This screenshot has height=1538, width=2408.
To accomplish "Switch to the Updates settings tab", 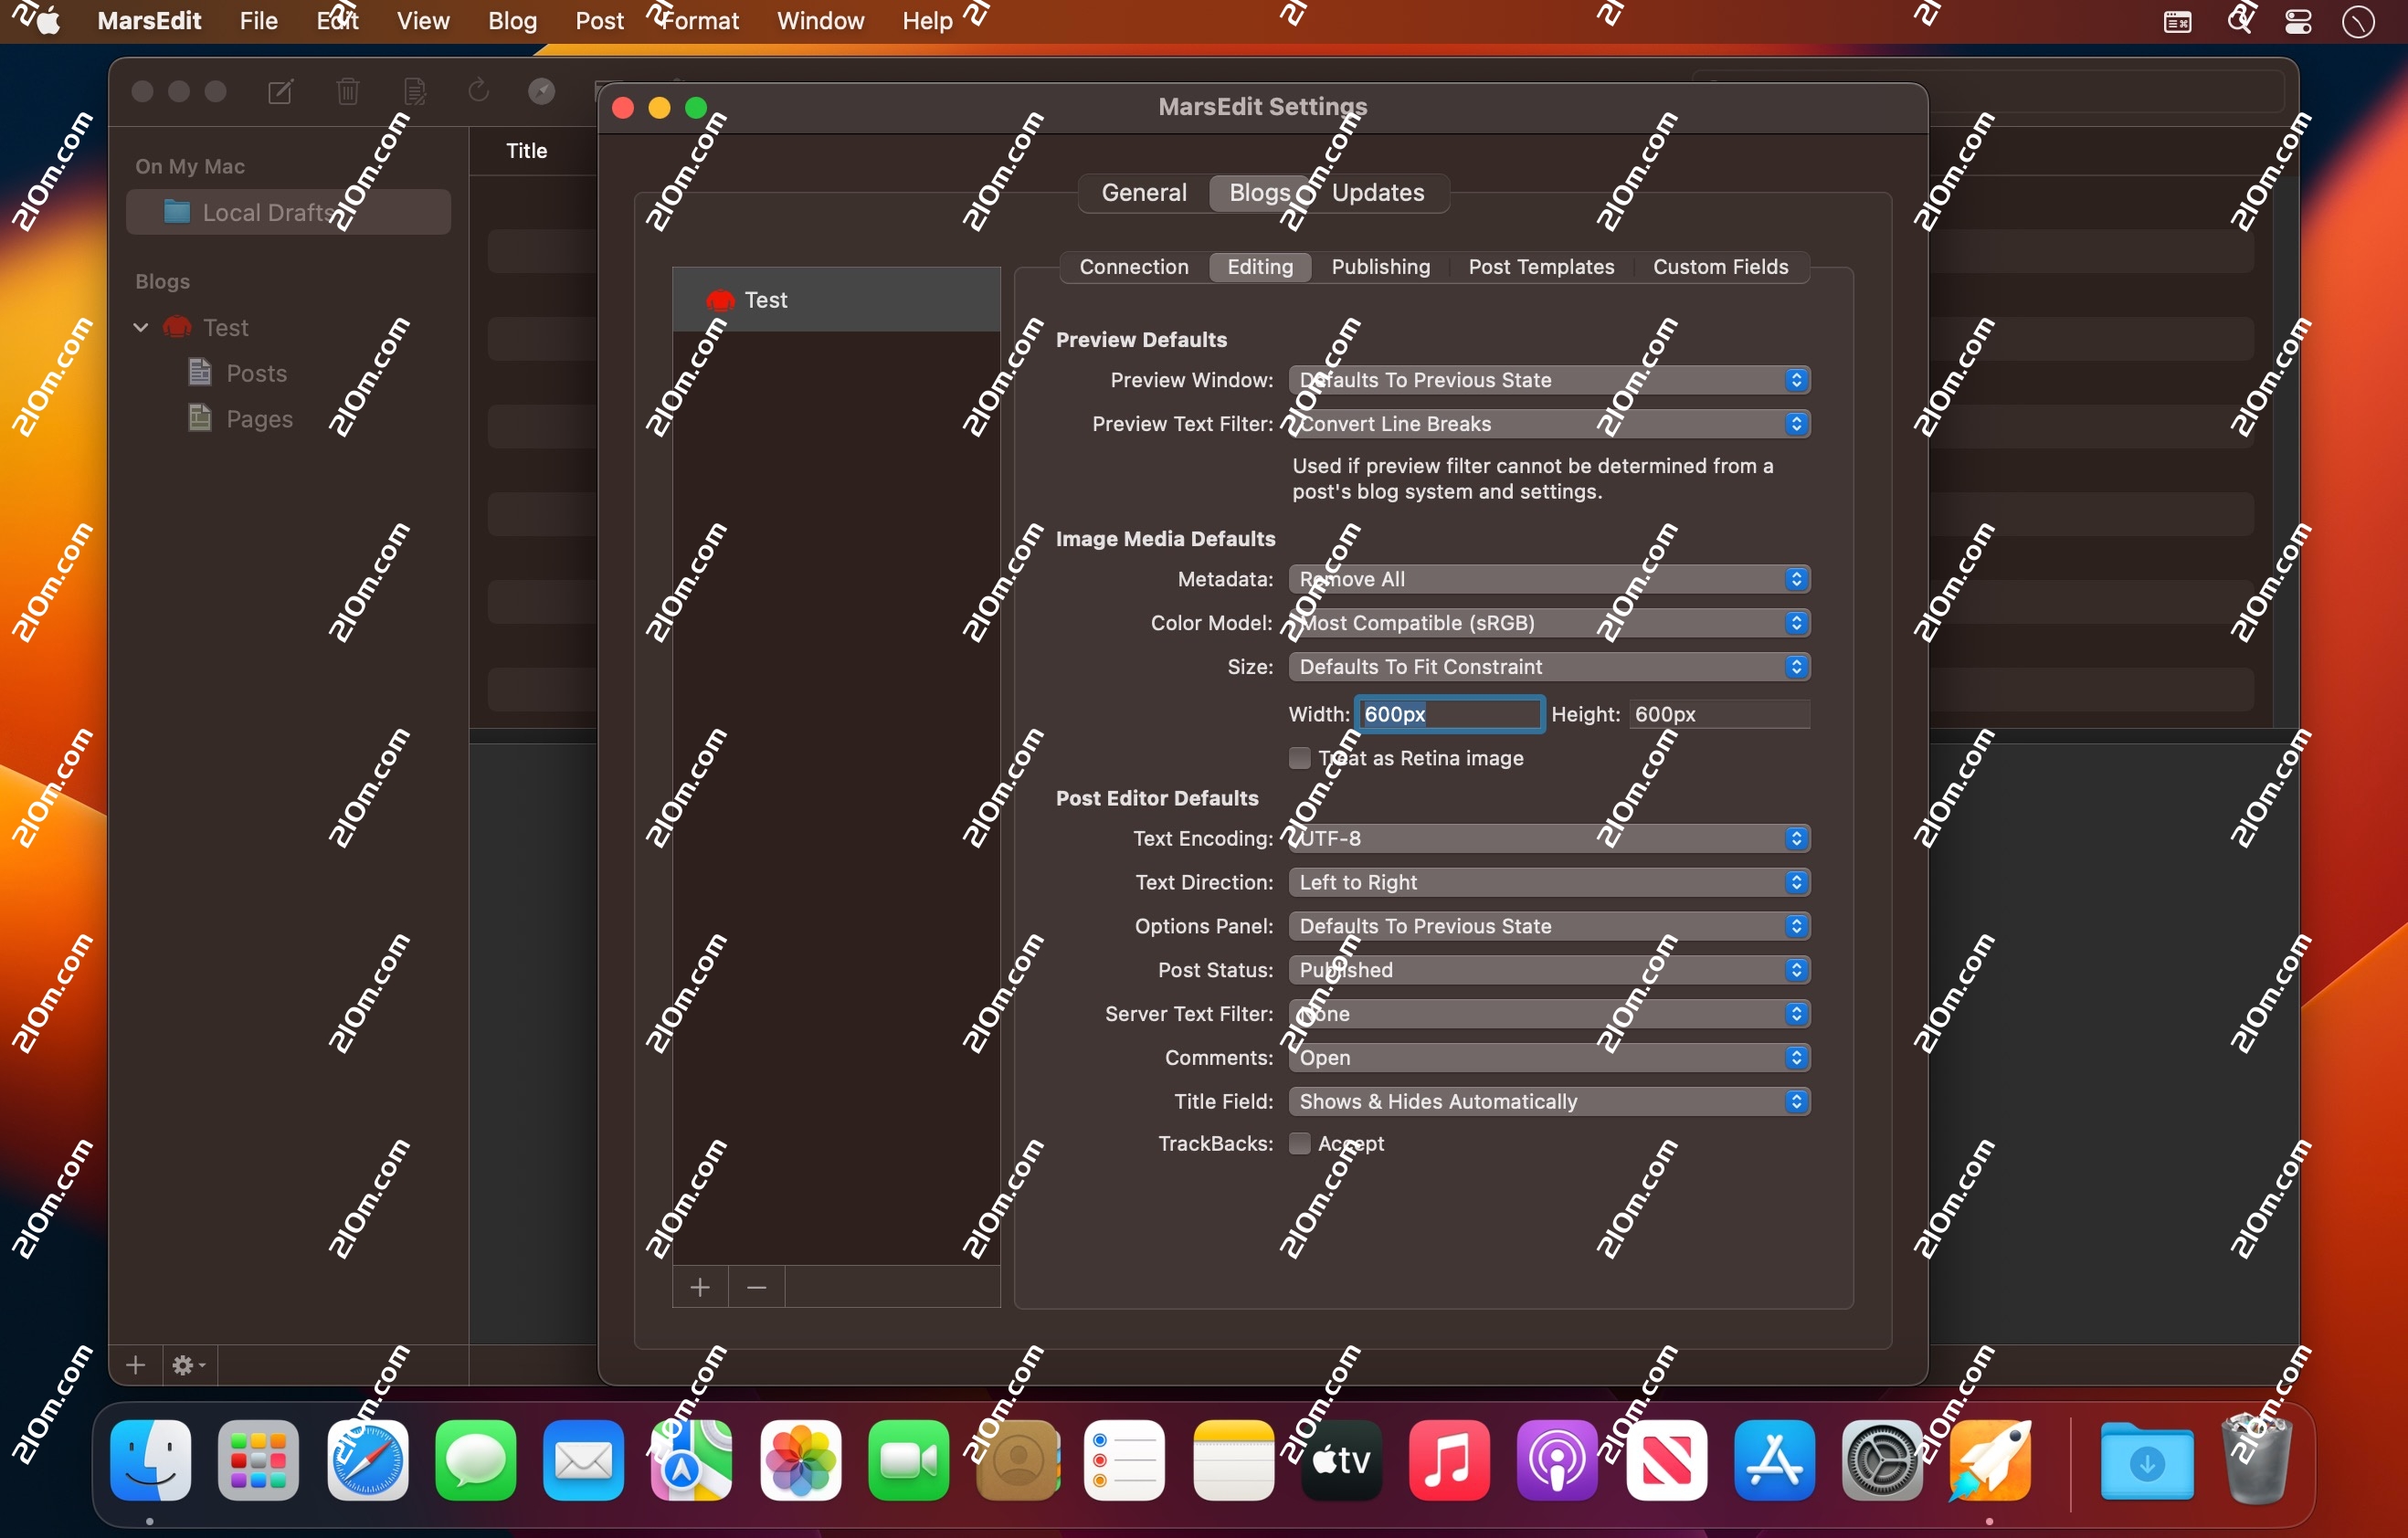I will pos(1378,192).
